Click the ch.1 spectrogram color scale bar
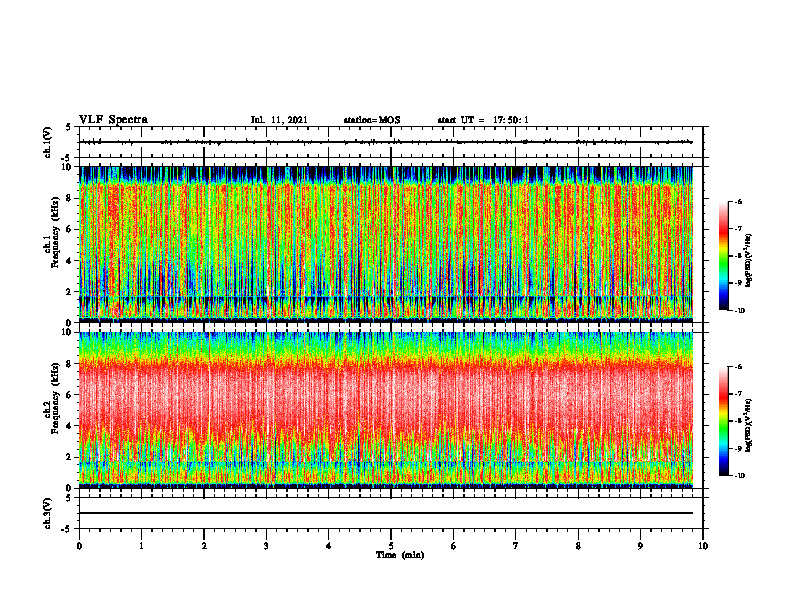Screen dimensions: 792x612 [723, 256]
